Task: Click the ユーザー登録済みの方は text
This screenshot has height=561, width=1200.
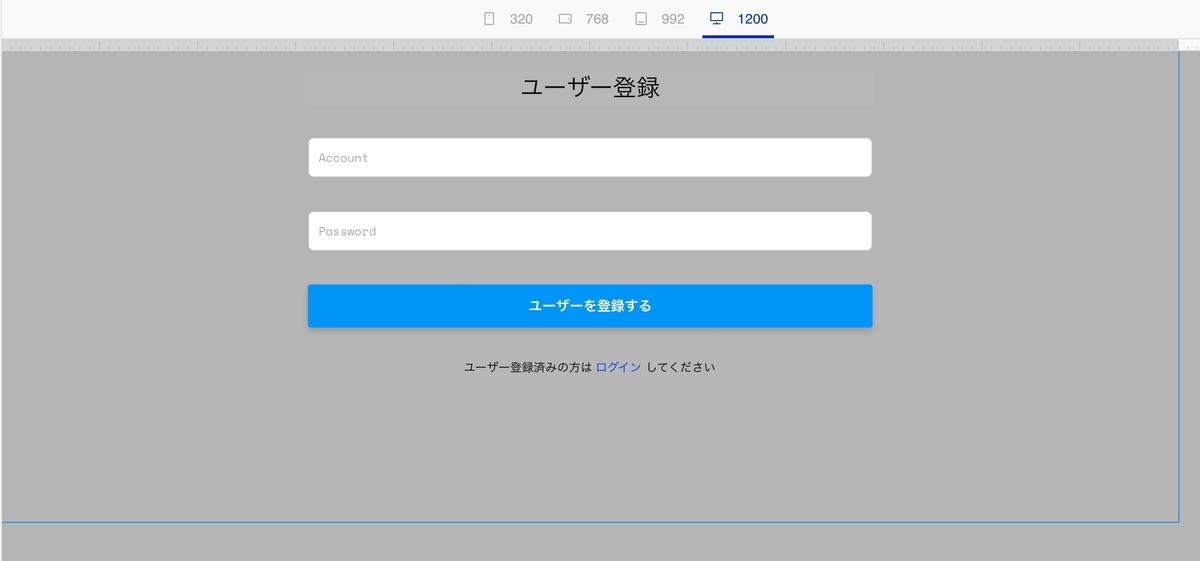Action: coord(528,367)
